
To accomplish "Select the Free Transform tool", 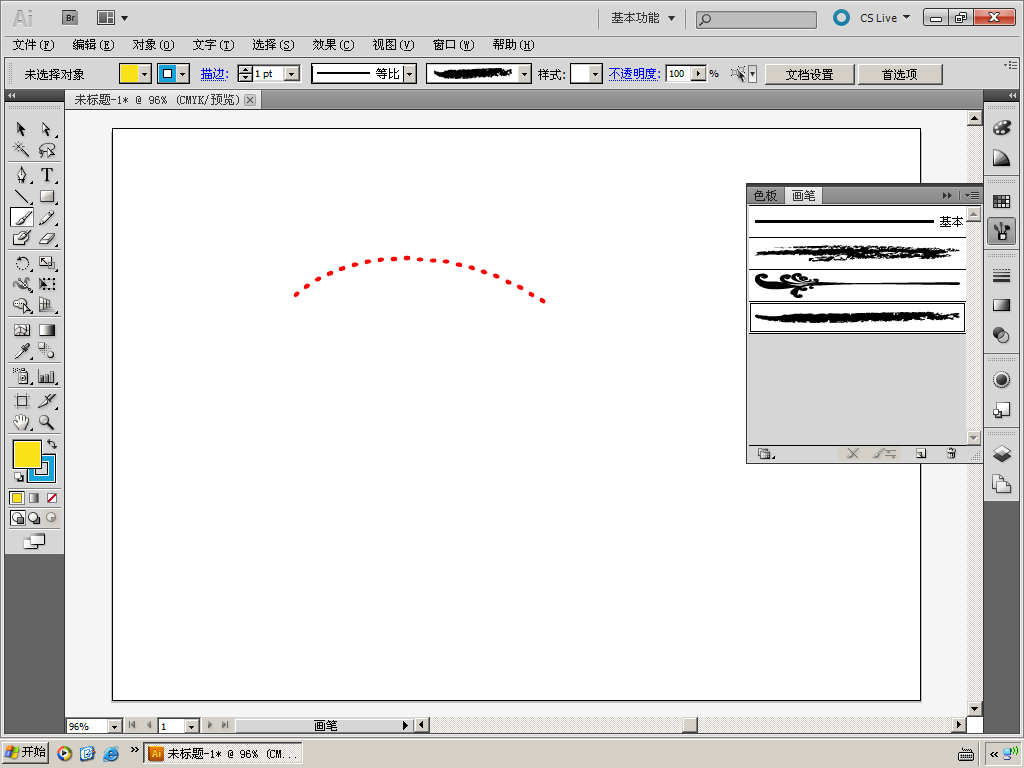I will (x=46, y=284).
